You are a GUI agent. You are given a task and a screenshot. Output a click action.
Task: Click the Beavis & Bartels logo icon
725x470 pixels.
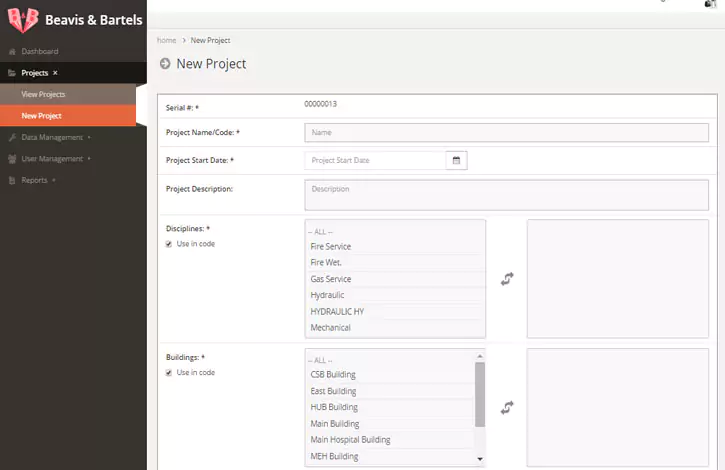pos(22,20)
